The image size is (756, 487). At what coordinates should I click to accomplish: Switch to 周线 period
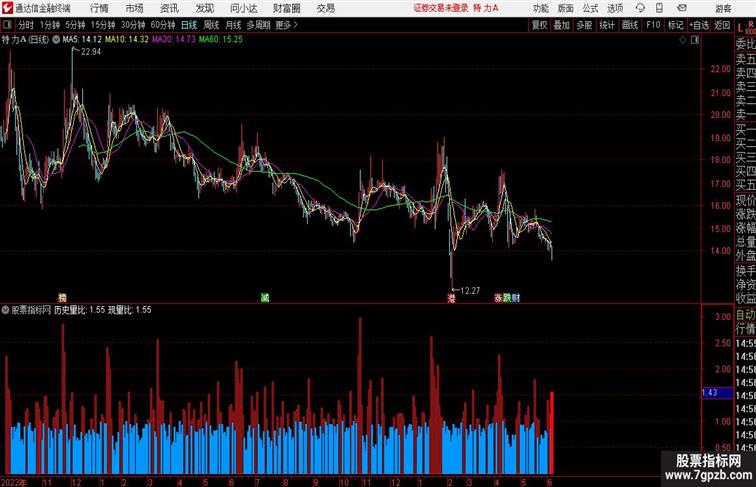211,25
